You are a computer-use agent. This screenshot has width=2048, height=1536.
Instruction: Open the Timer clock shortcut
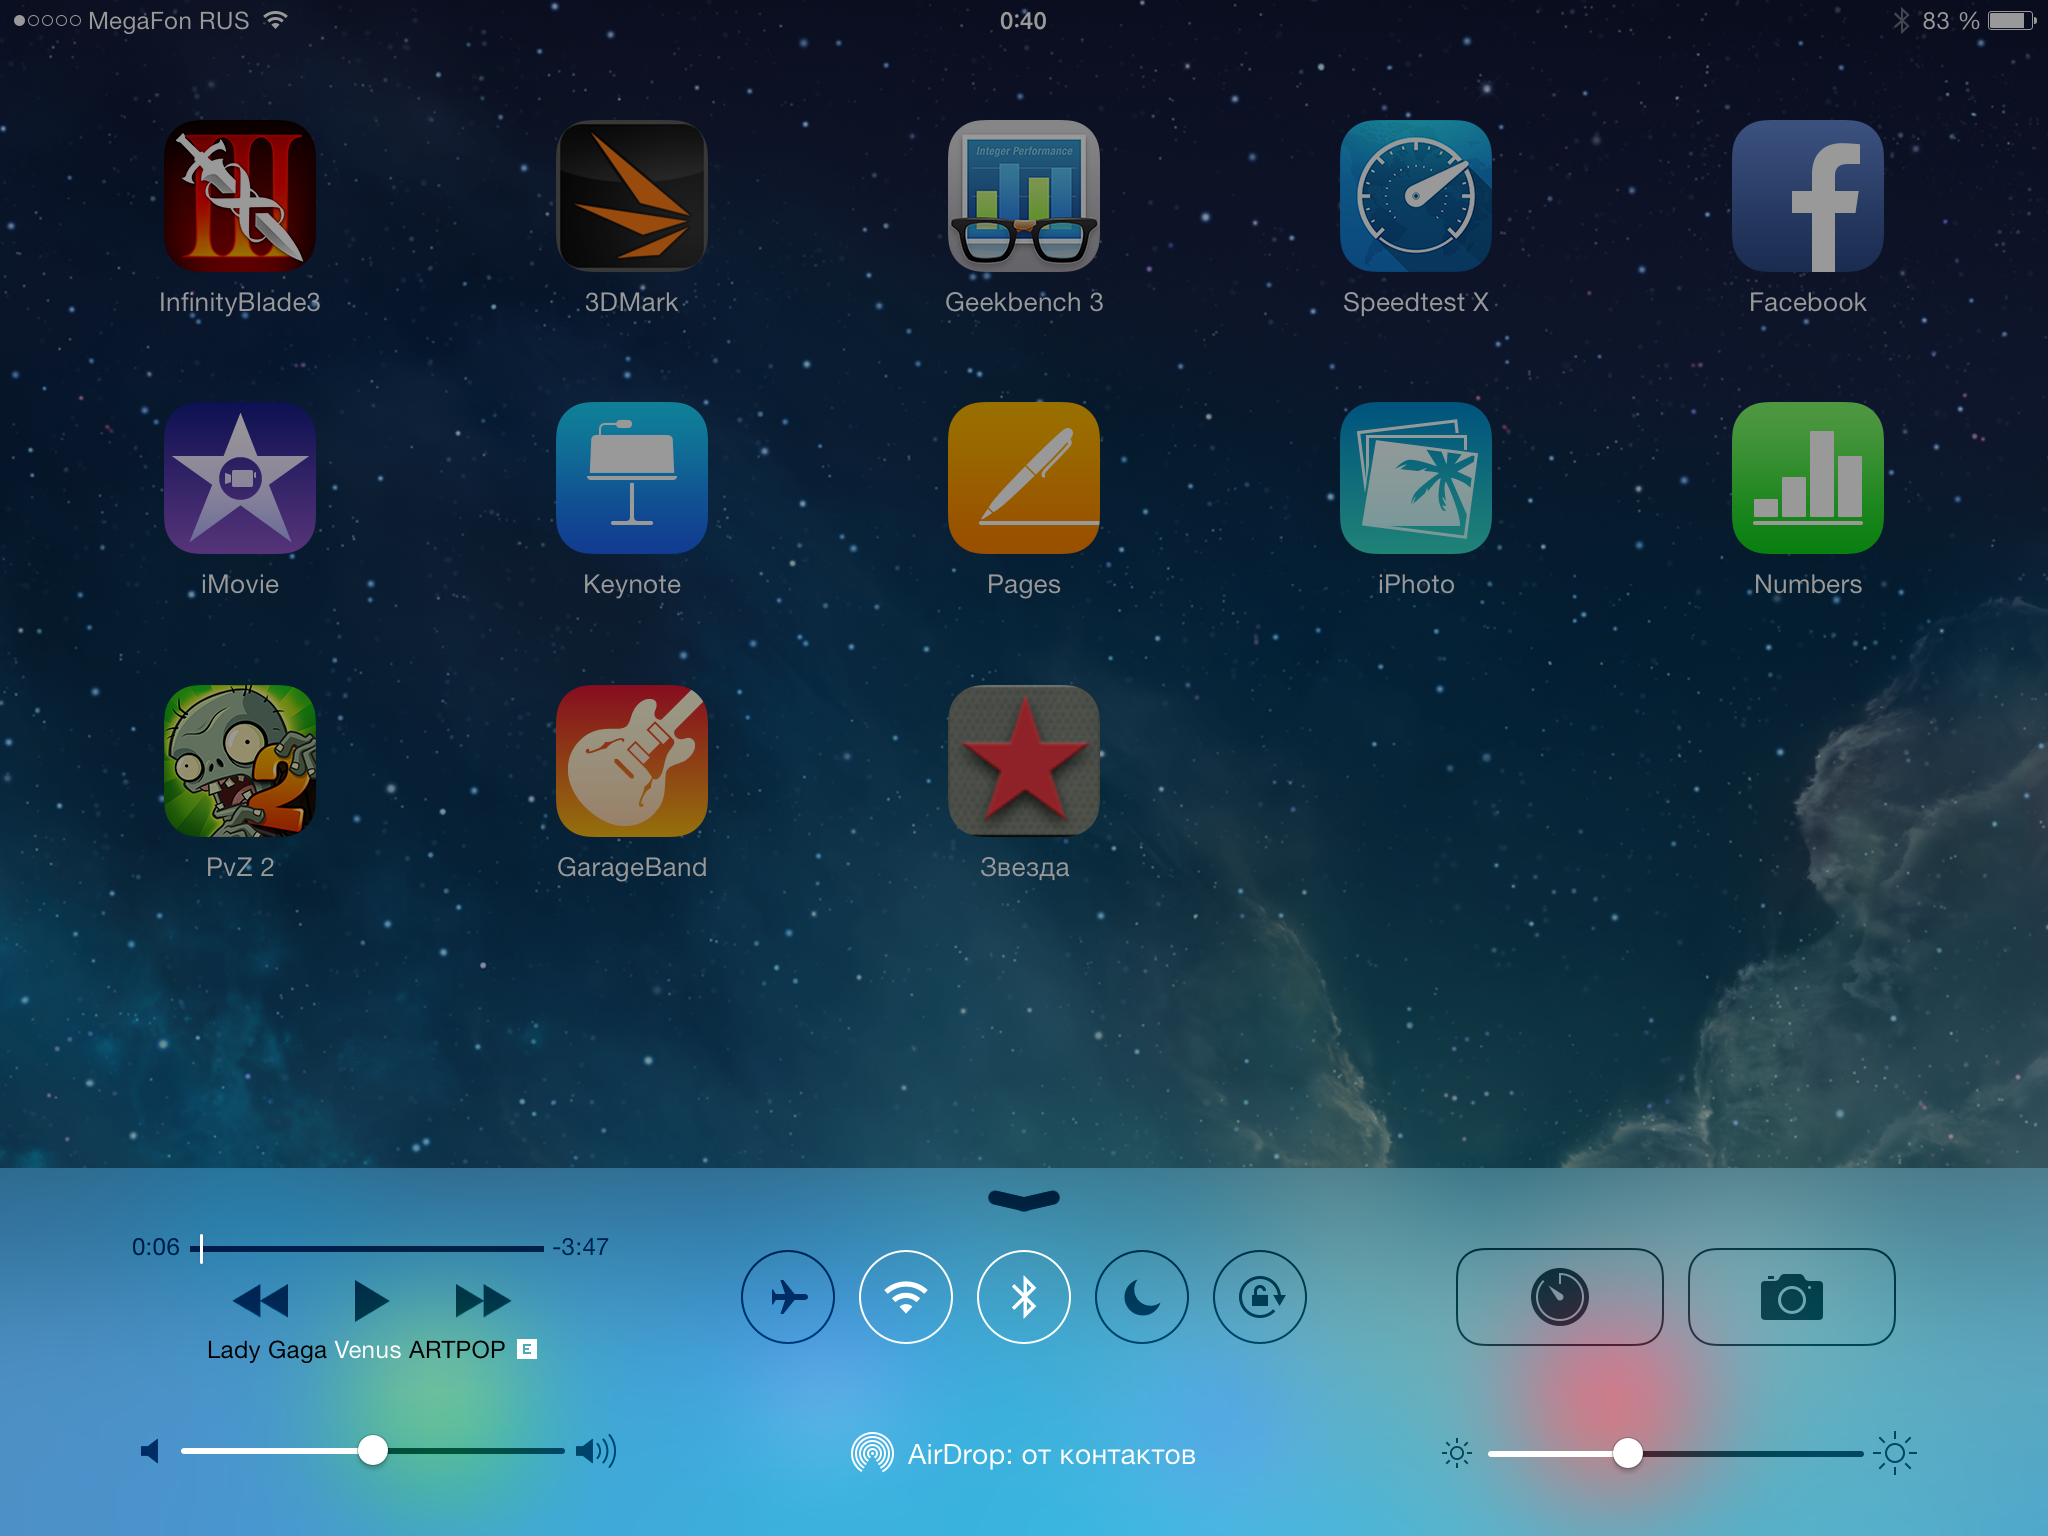coord(1560,1297)
